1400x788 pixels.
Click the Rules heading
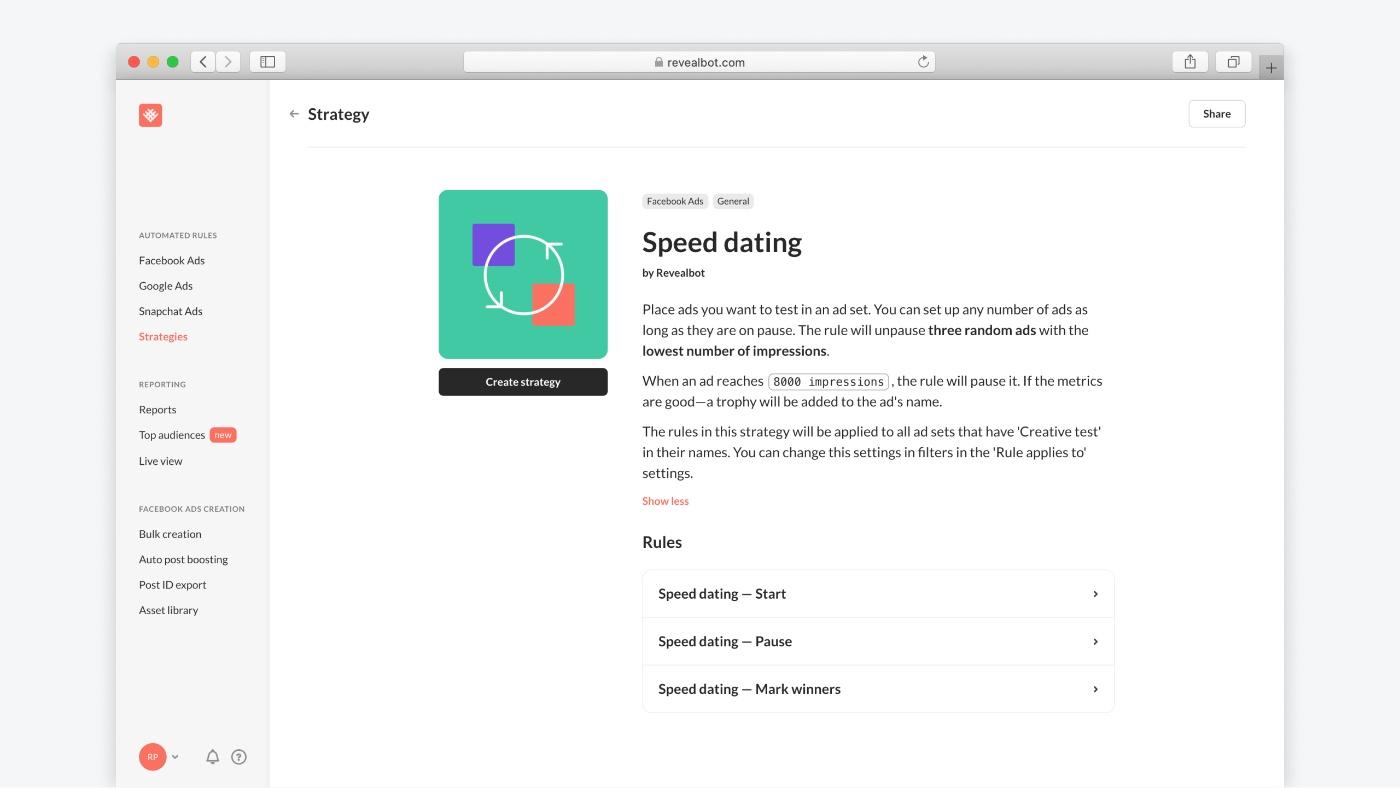(x=662, y=542)
